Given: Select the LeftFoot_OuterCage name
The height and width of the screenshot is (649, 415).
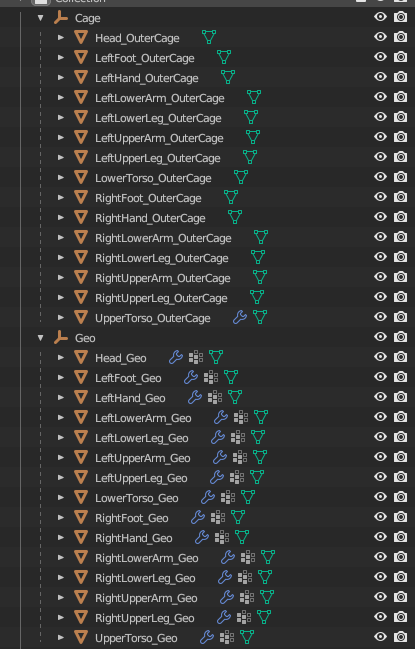Looking at the screenshot, I should pos(144,58).
